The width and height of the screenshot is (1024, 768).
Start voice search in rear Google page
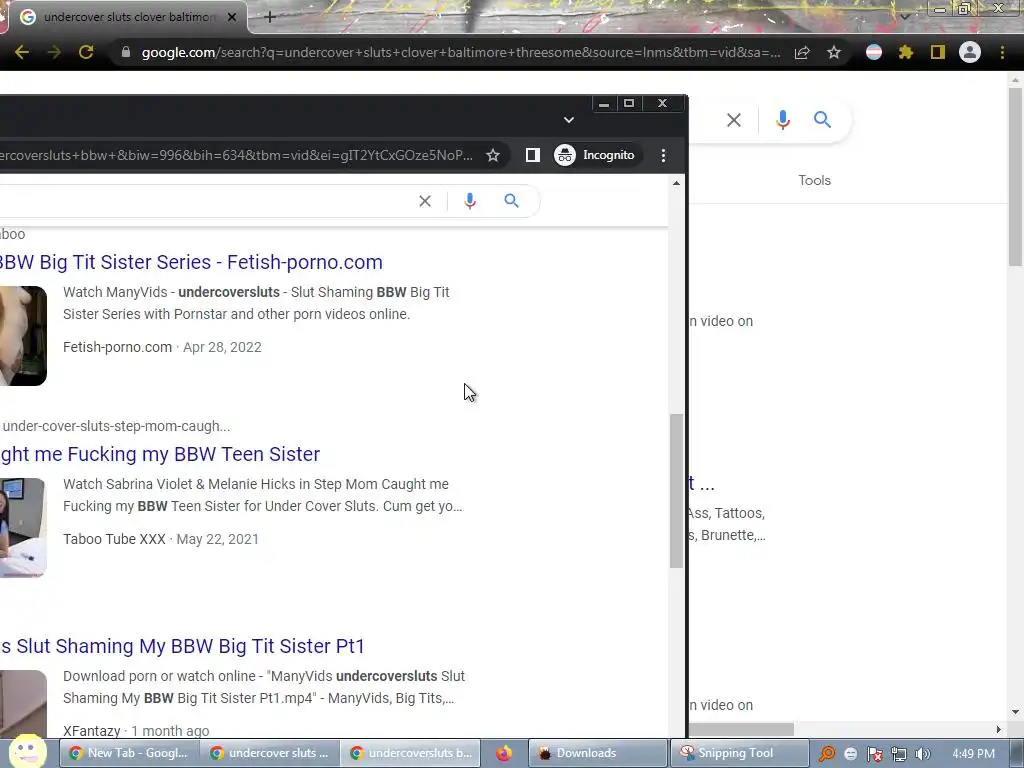tap(782, 120)
